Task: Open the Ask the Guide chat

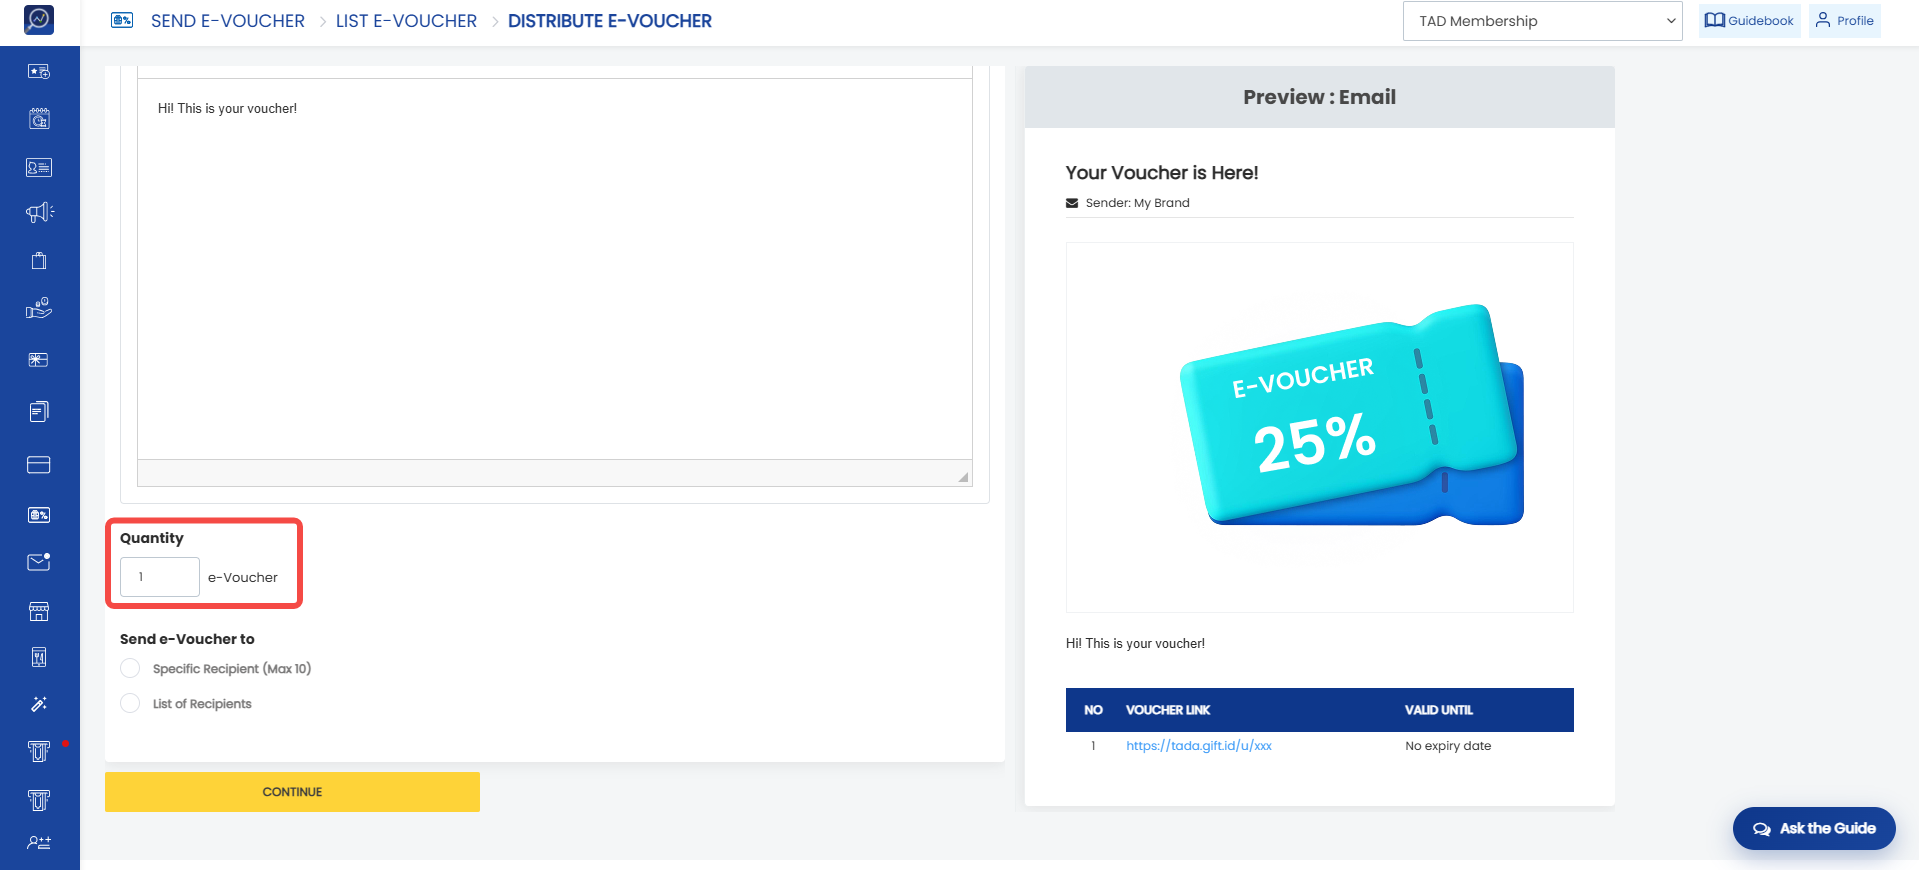Action: pos(1814,829)
